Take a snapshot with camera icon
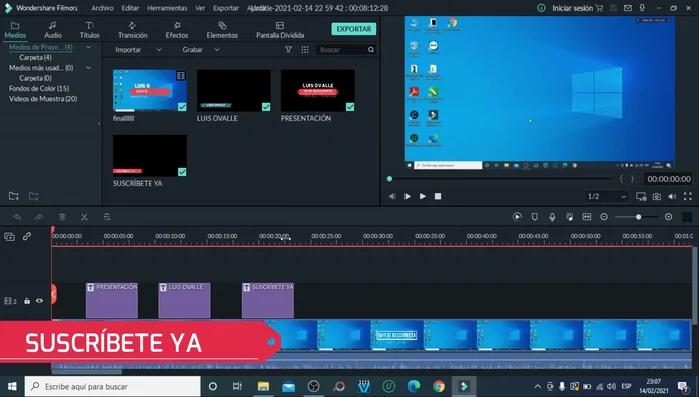699x397 pixels. (x=657, y=196)
